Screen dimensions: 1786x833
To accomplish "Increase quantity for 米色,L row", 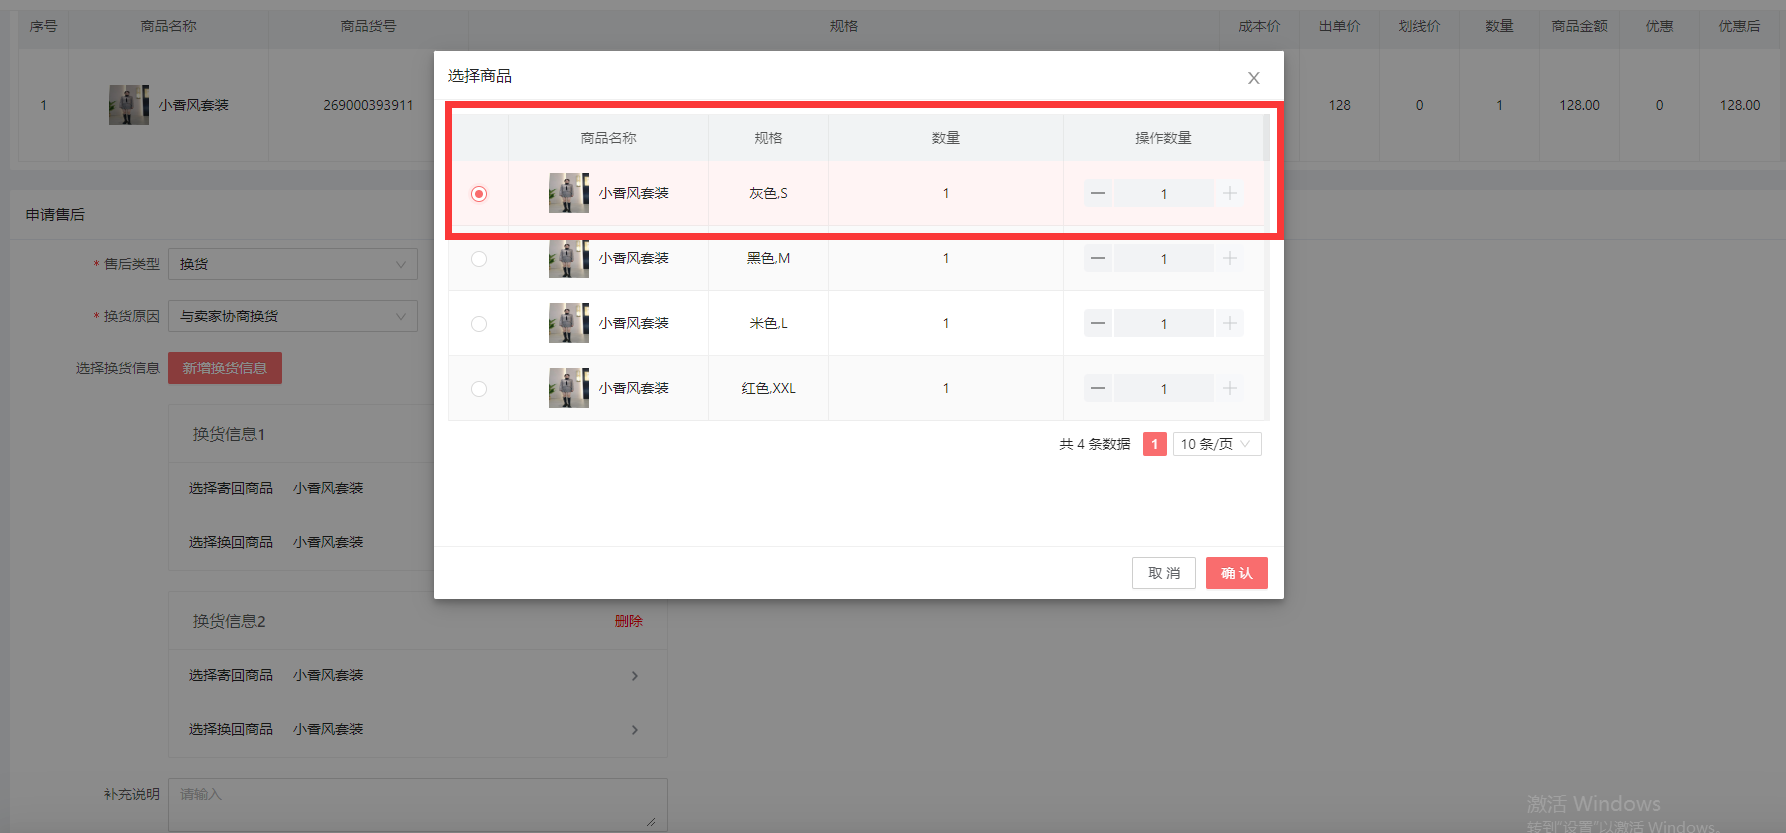I will [x=1230, y=323].
